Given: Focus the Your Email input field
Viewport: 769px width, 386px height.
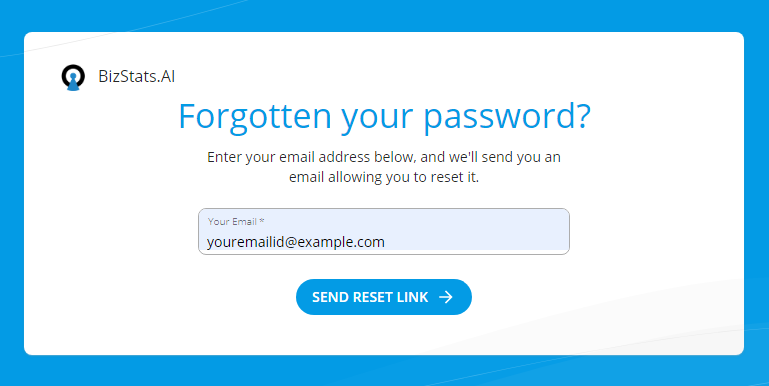Looking at the screenshot, I should [x=384, y=232].
